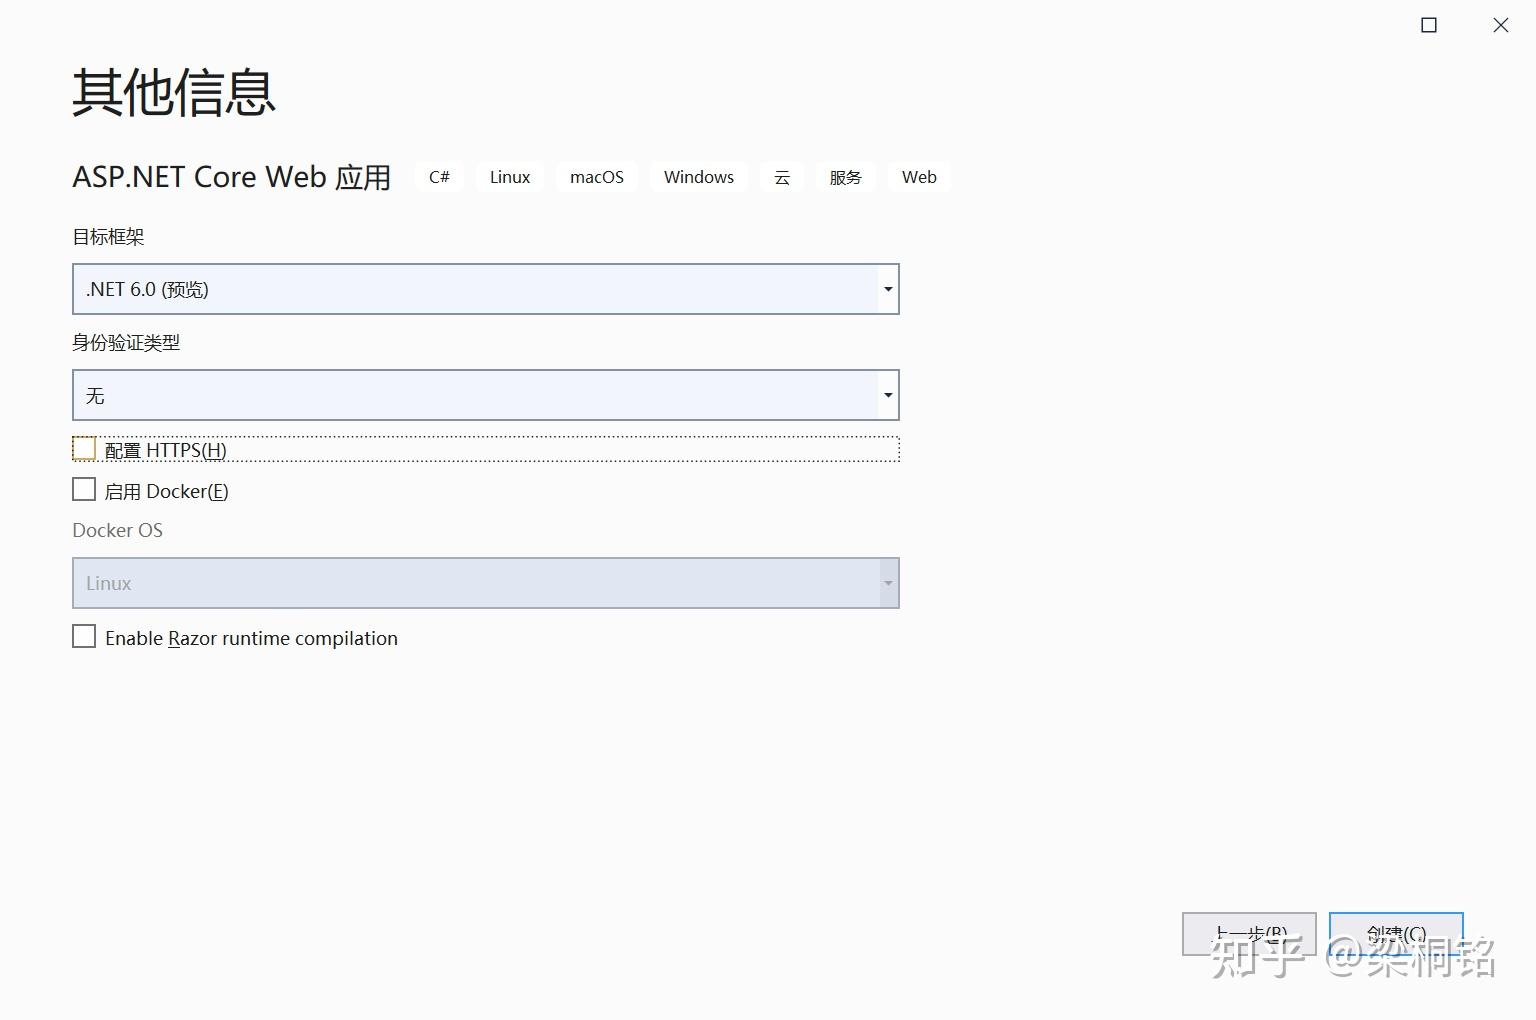Click the 目标框架 label

click(108, 237)
